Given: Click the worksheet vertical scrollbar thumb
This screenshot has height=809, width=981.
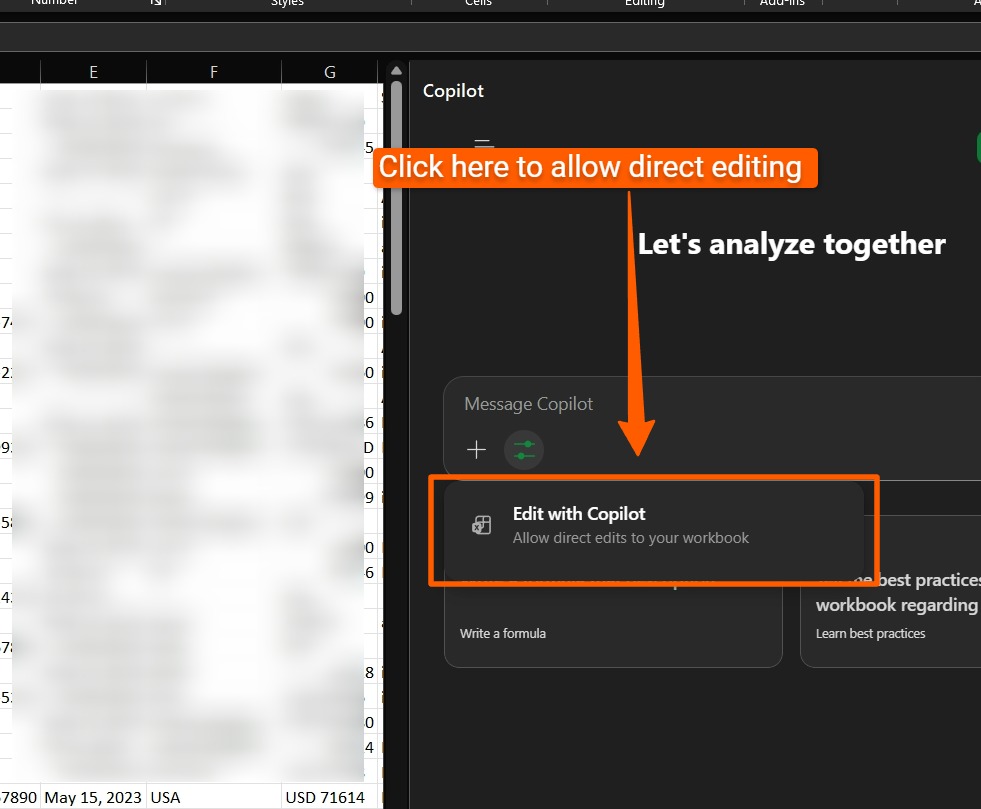Looking at the screenshot, I should point(396,198).
